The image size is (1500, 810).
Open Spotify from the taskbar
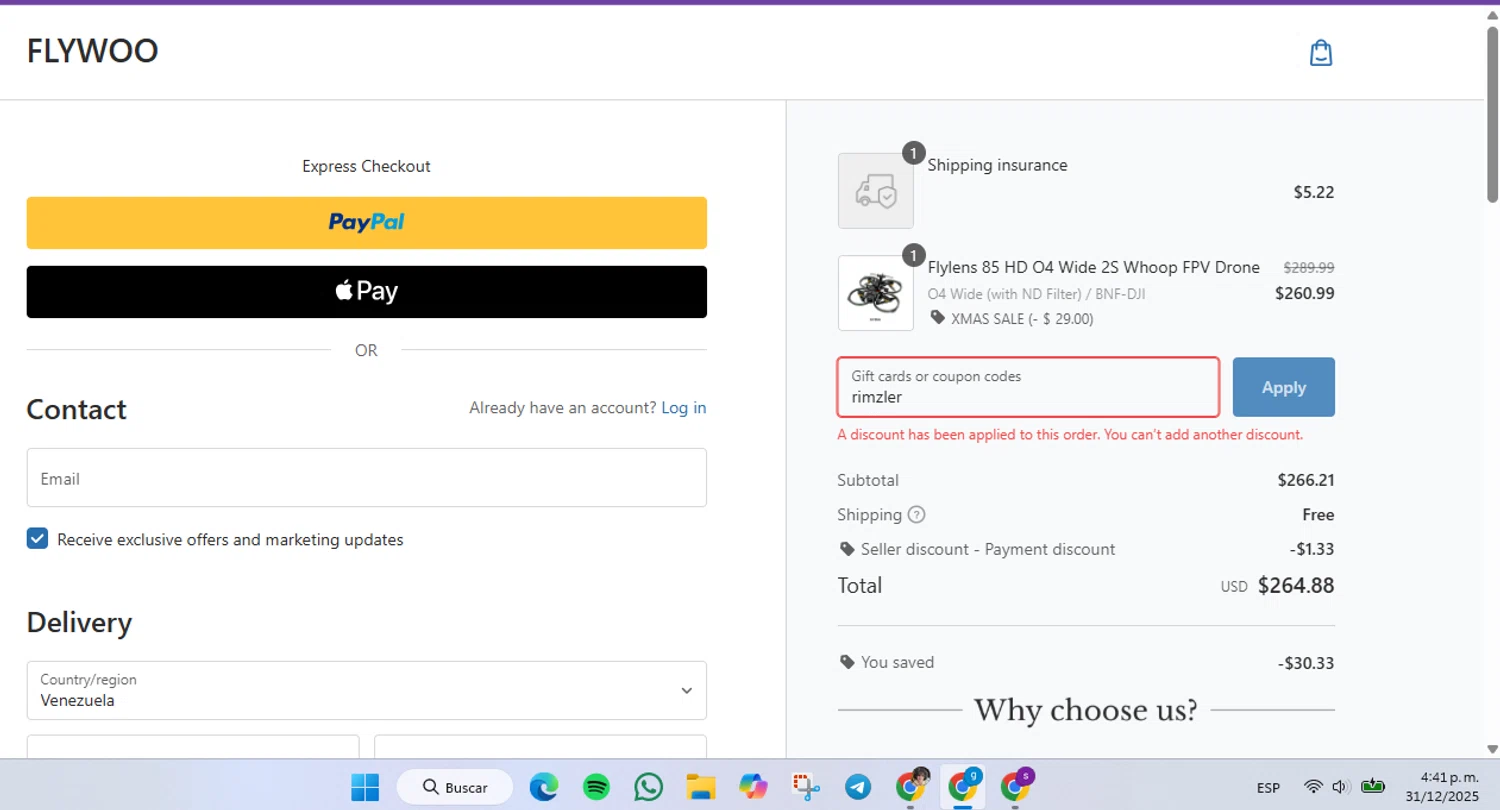click(x=596, y=788)
